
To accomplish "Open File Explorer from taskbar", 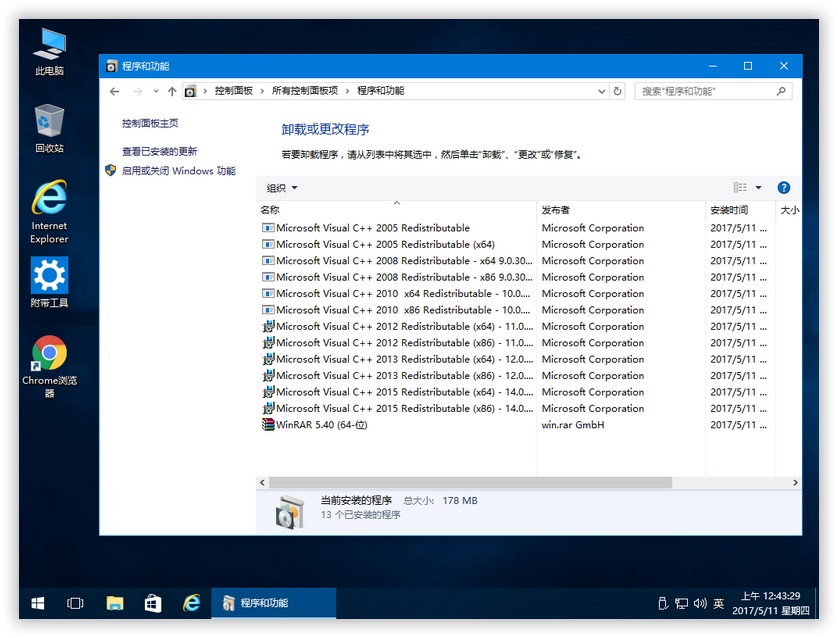I will click(114, 603).
